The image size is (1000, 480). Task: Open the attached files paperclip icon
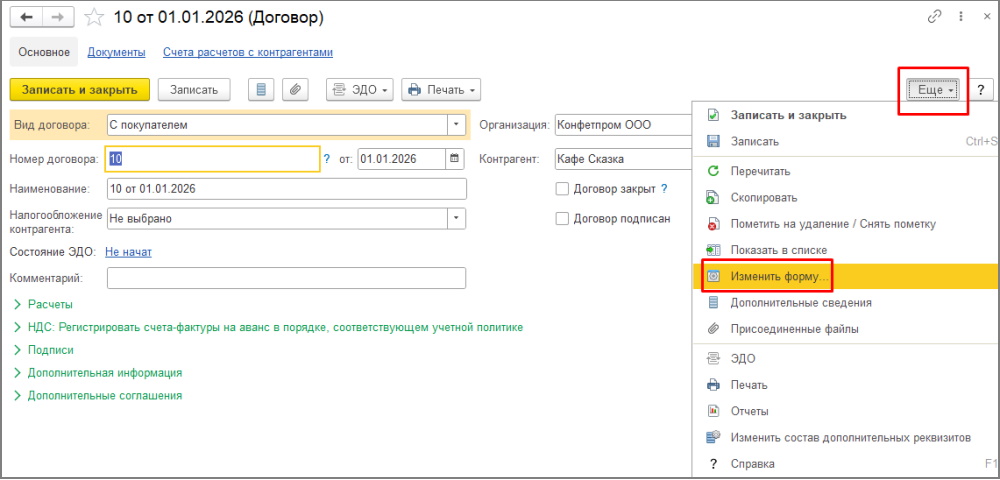click(x=294, y=89)
